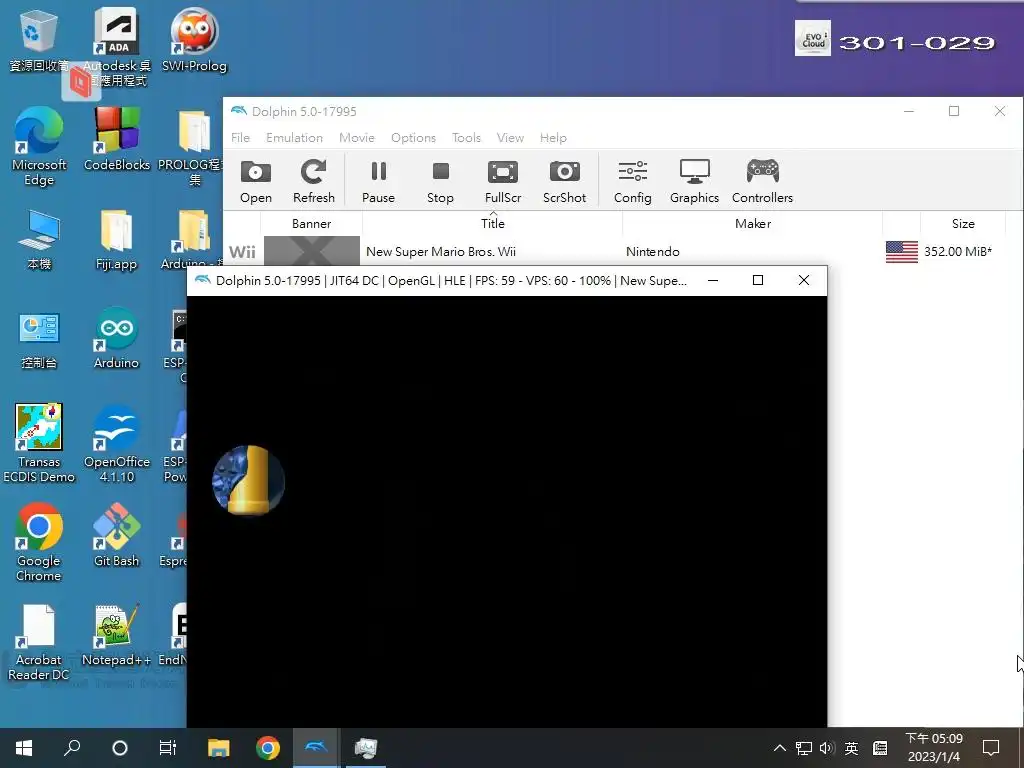Click the Wii platform icon in game row
The image size is (1024, 768).
pos(242,252)
